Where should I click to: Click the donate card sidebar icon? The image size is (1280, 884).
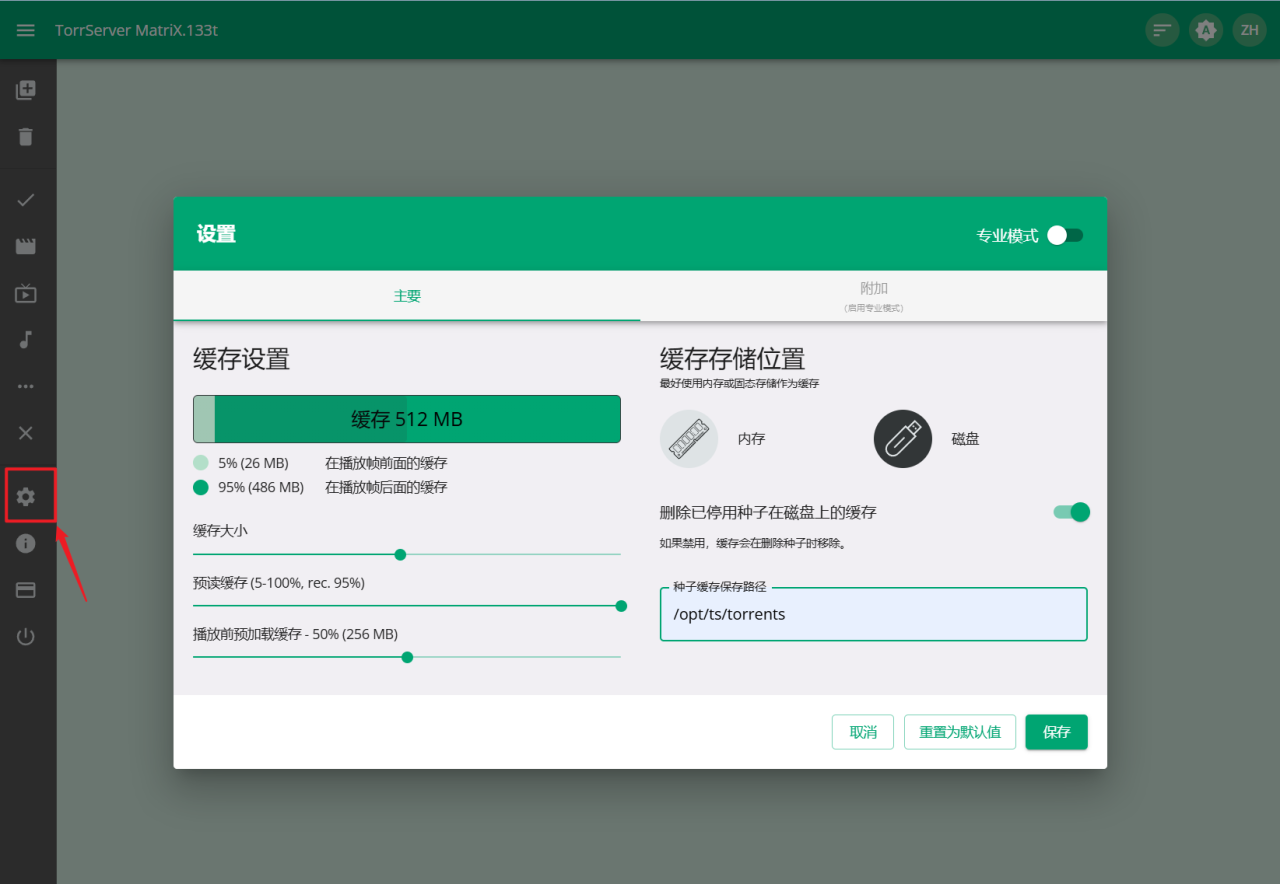pos(26,590)
